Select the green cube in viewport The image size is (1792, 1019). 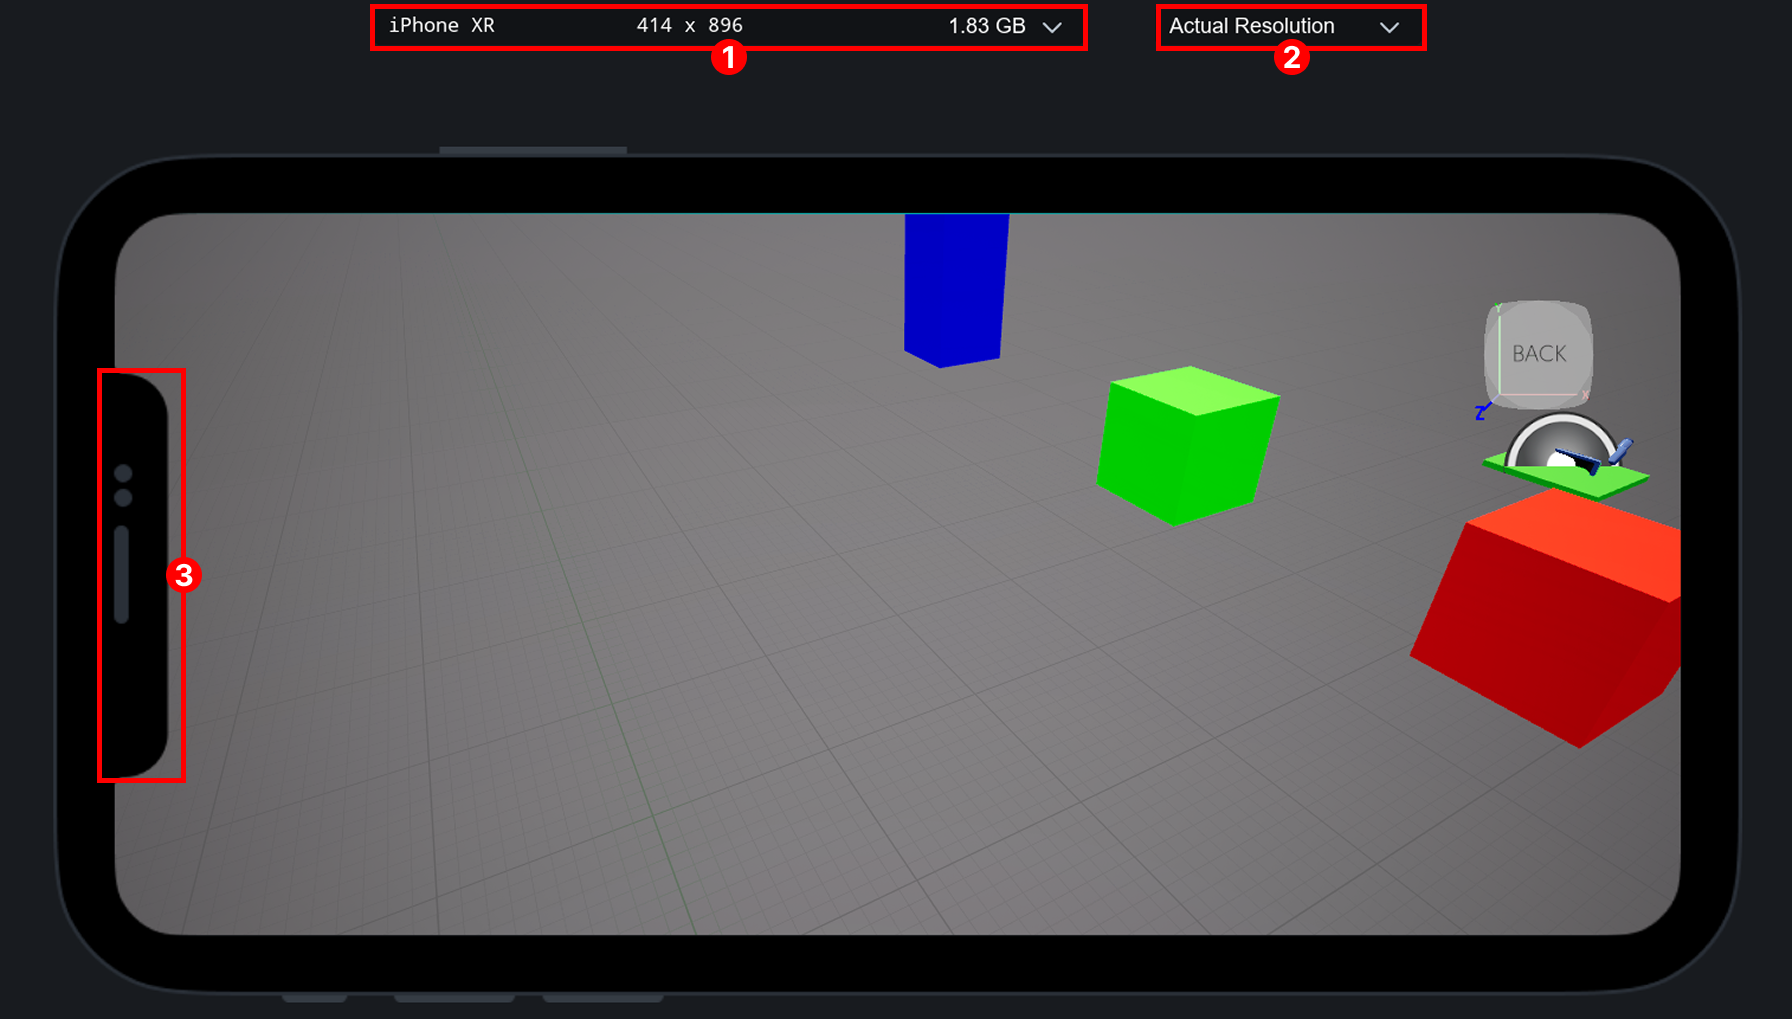pyautogui.click(x=1186, y=447)
